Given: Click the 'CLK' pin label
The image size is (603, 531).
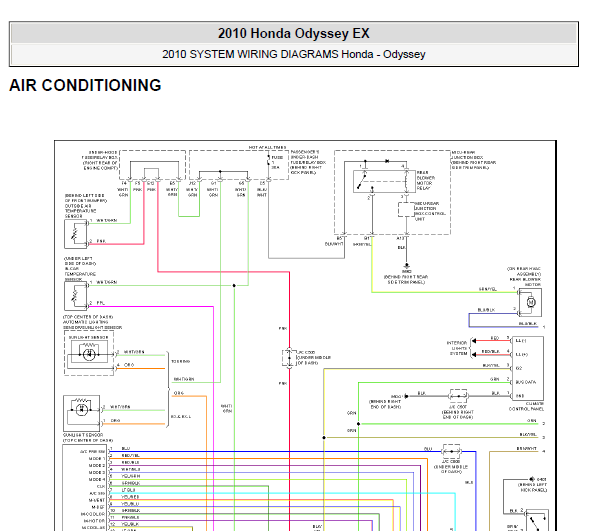Looking at the screenshot, I should (x=101, y=486).
